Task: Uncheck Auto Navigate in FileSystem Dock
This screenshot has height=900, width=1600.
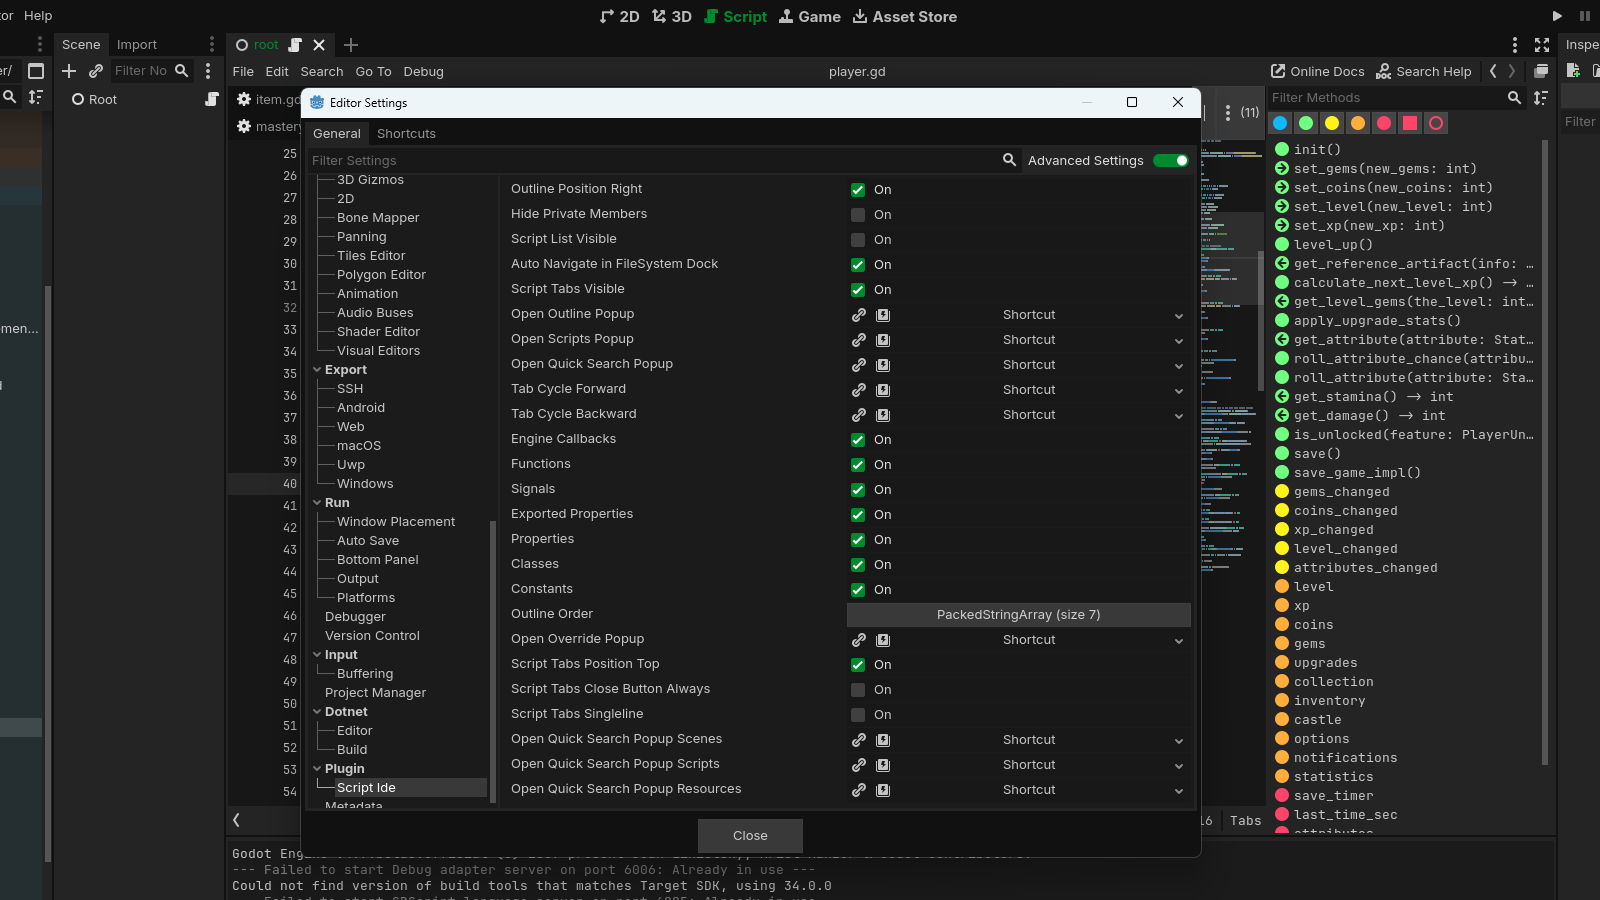Action: (x=858, y=265)
